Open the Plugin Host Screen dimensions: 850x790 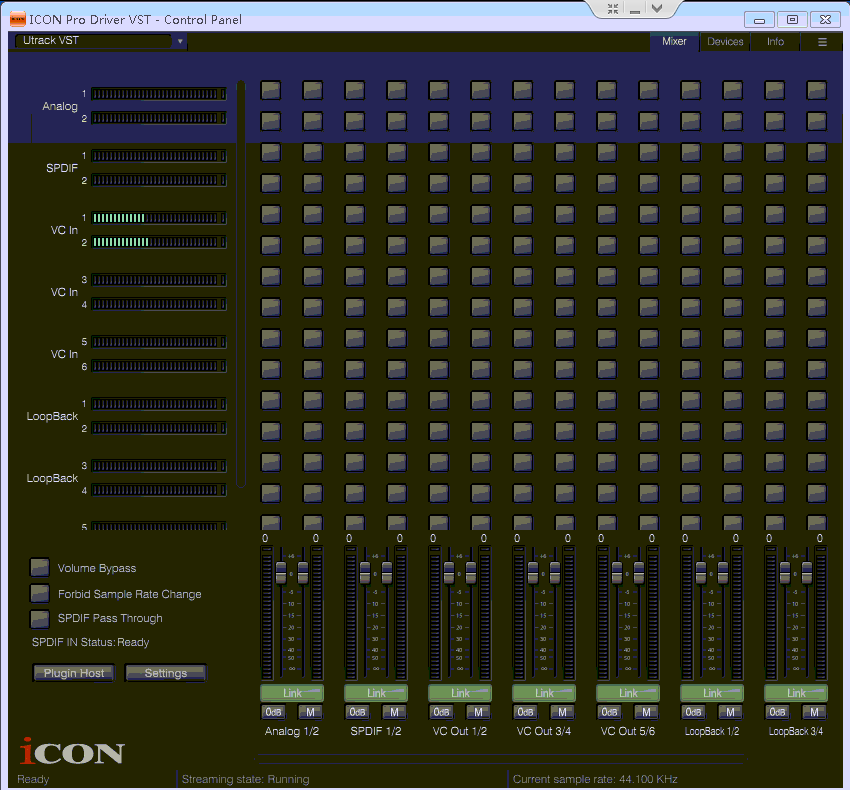click(x=74, y=673)
